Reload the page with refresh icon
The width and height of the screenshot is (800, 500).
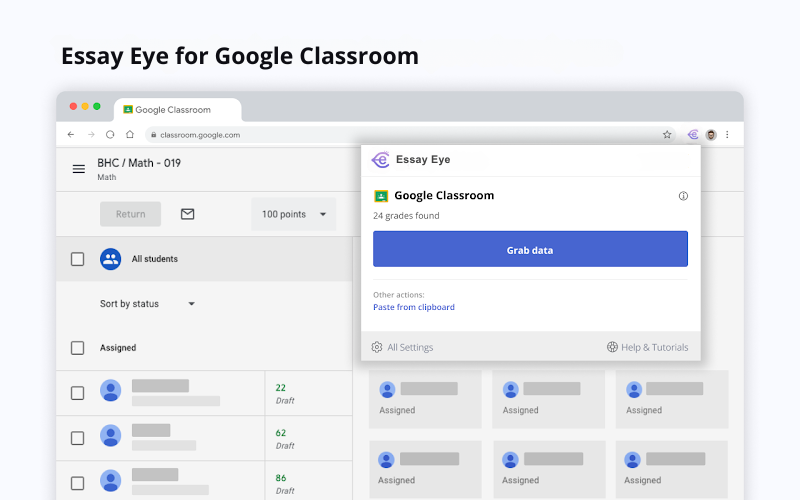[x=110, y=135]
